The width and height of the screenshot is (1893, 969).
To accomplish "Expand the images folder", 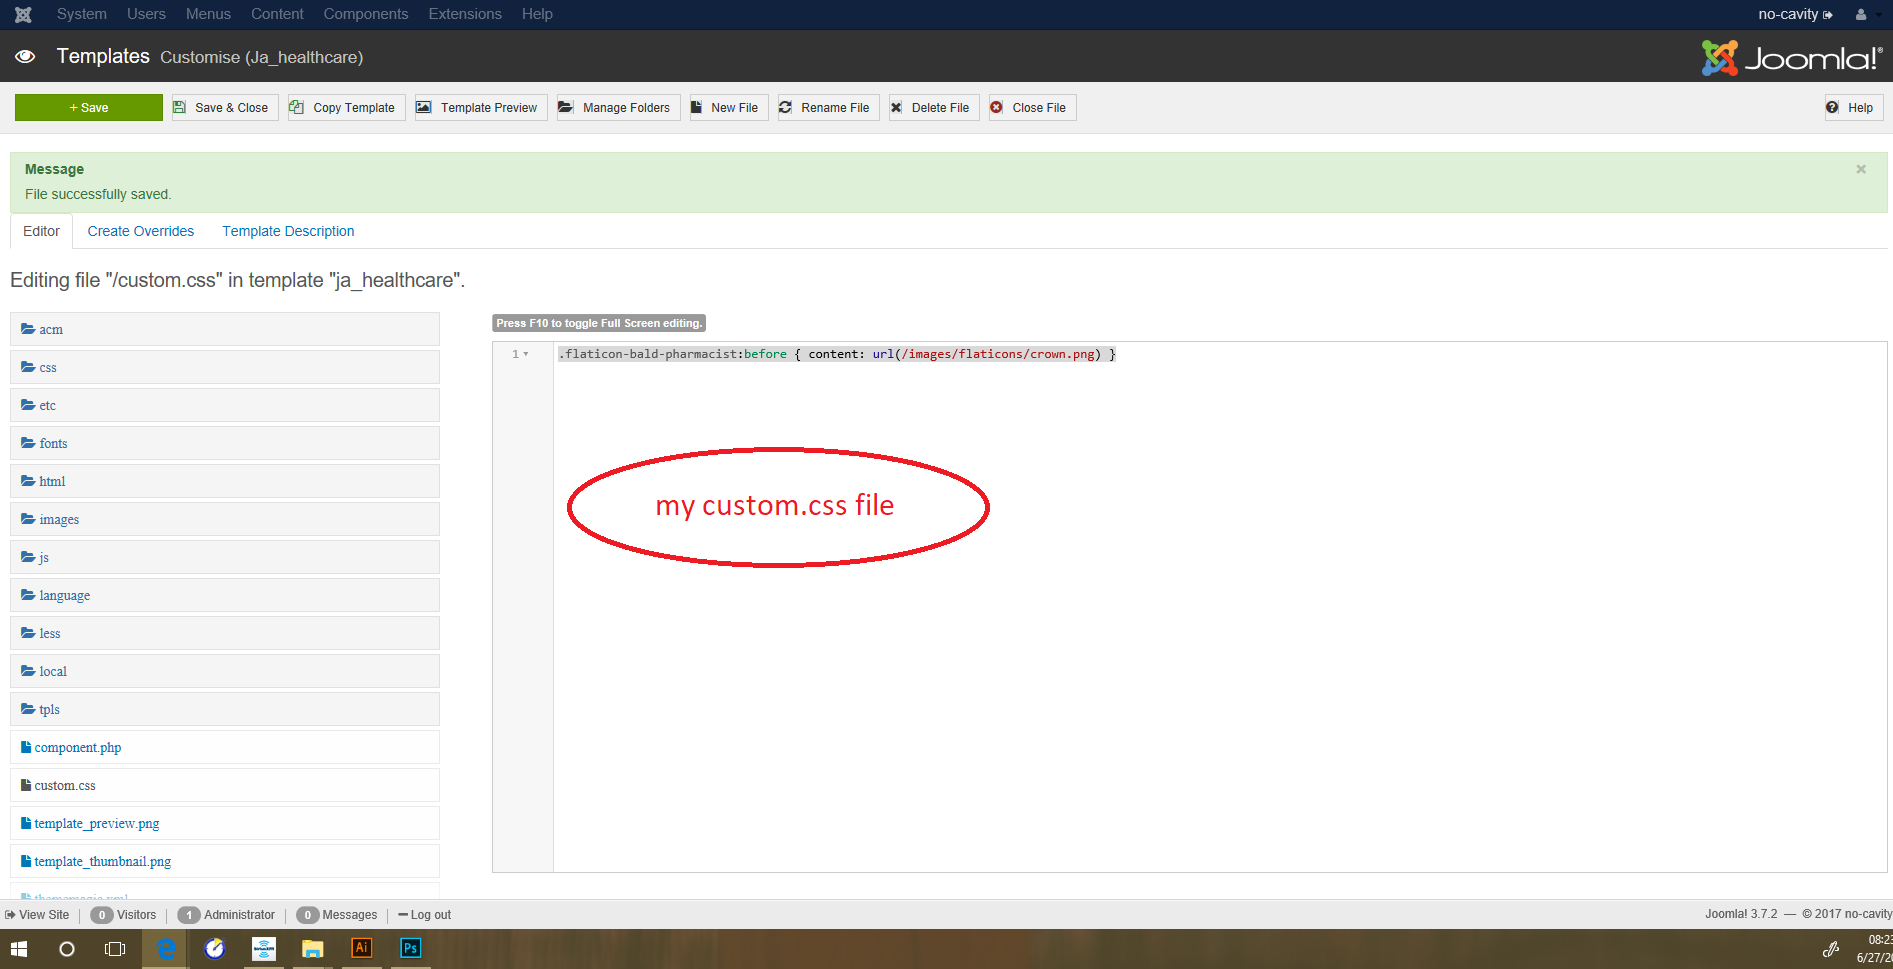I will tap(225, 519).
